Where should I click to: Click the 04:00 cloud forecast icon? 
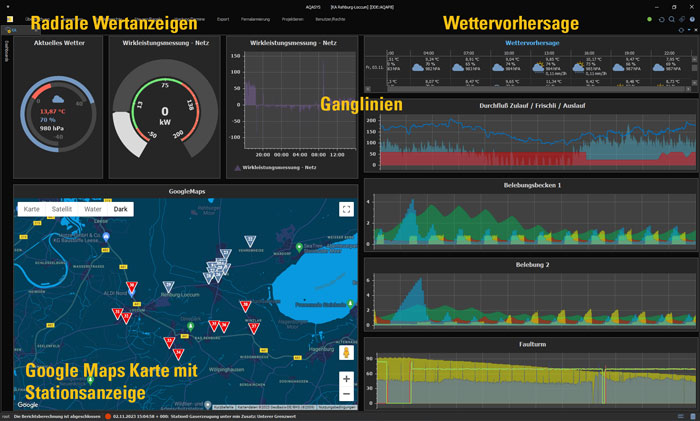418,67
